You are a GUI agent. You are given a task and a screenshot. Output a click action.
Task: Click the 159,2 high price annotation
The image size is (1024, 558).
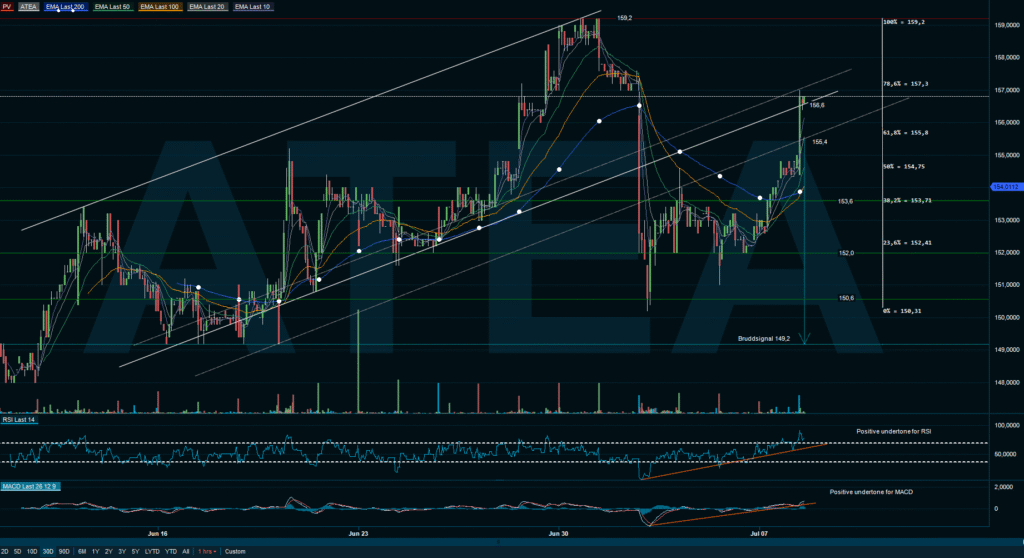coord(624,18)
